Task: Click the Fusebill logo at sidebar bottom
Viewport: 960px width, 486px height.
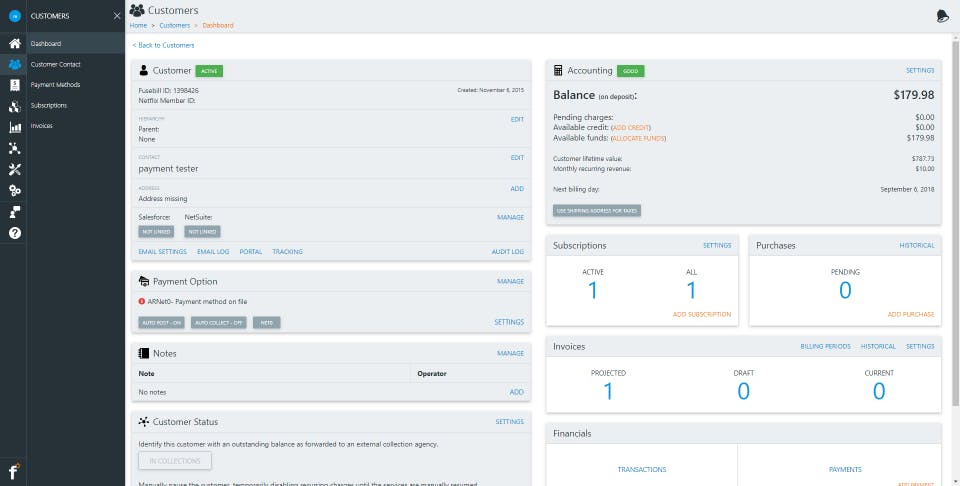Action: tap(14, 471)
